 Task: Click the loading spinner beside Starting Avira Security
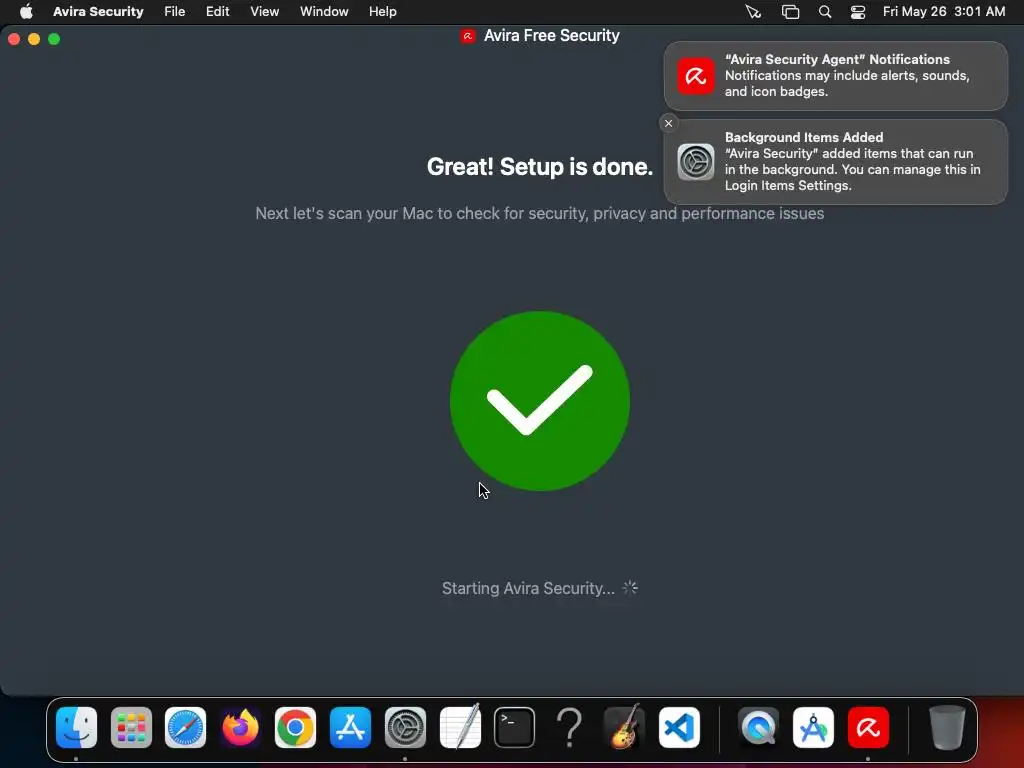630,588
